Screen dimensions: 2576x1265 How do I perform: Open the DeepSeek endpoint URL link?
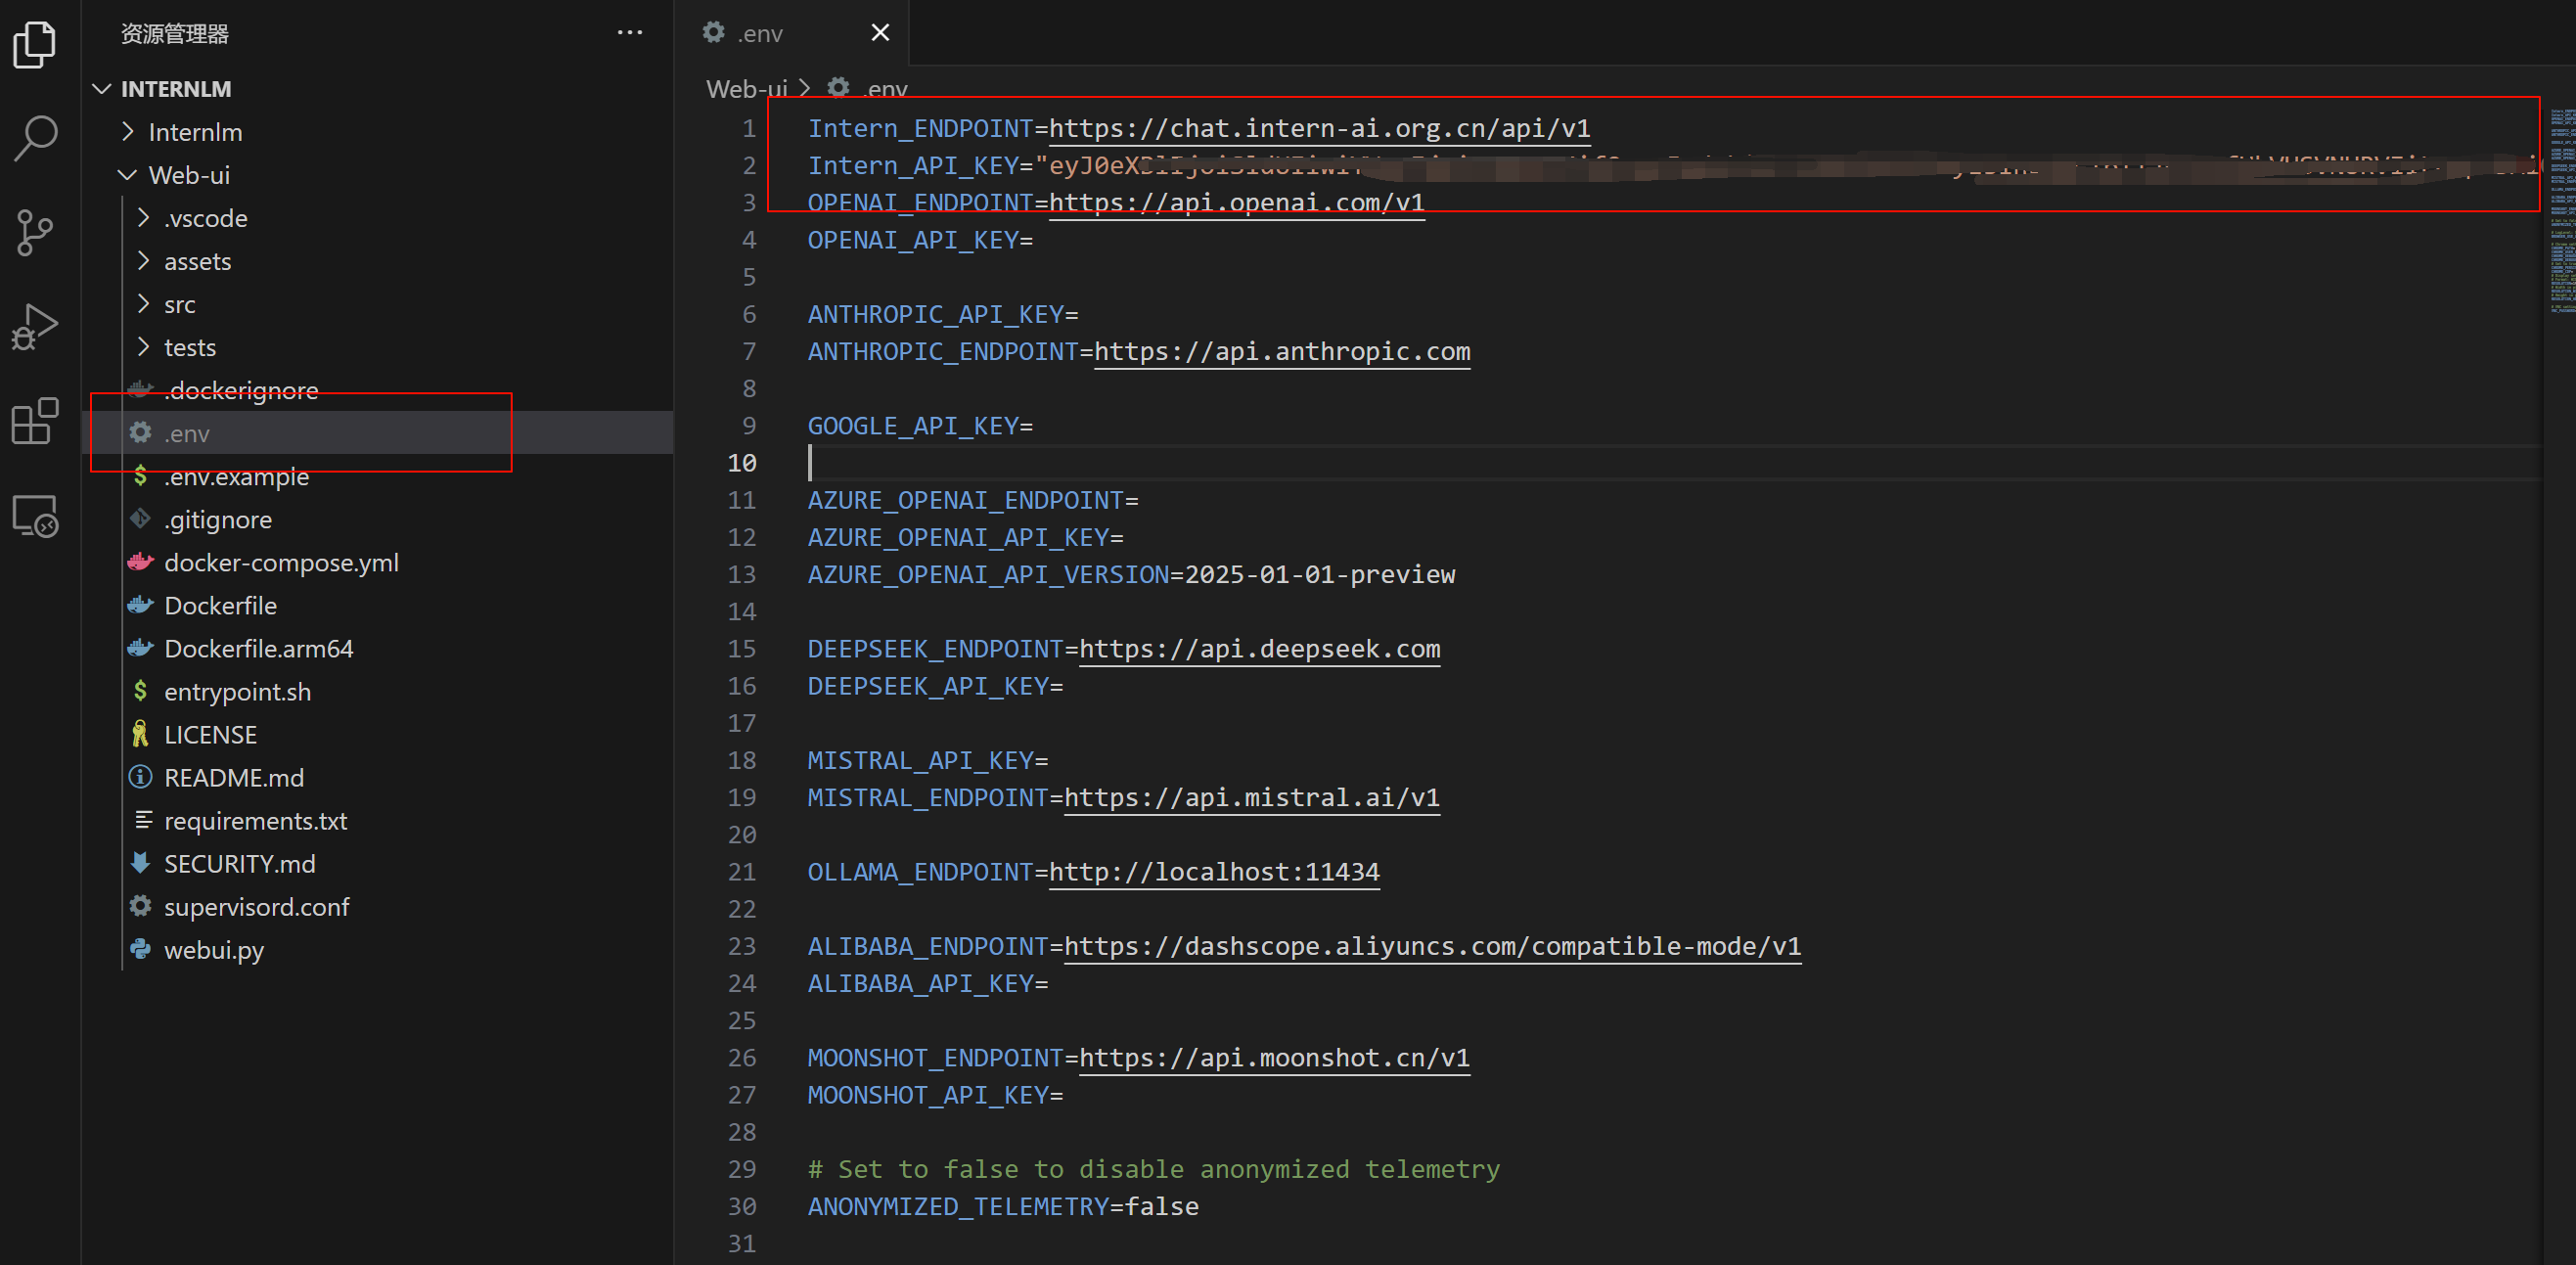click(1258, 649)
